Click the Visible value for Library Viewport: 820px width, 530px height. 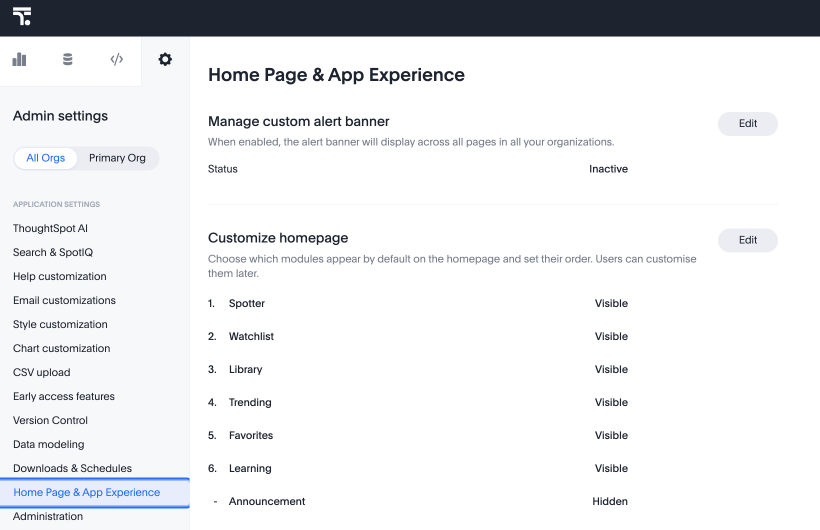point(611,369)
